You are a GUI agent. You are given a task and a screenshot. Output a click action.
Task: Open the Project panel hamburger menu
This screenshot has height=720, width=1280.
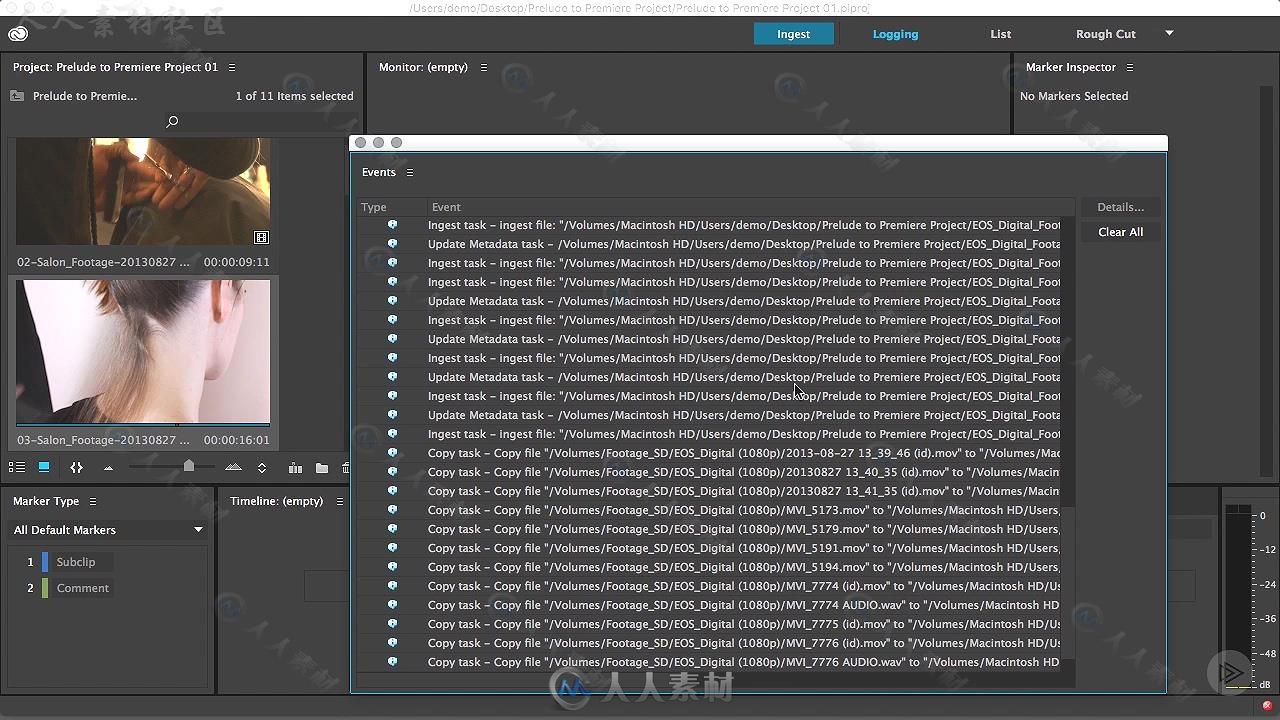pos(232,67)
